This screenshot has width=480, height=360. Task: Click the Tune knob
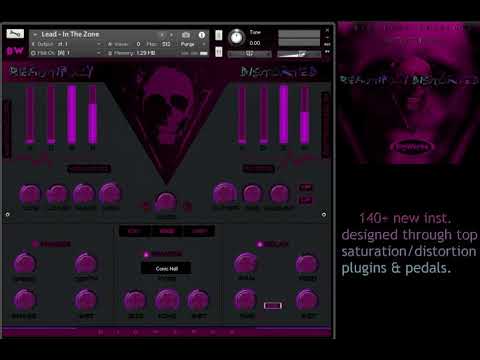point(236,37)
